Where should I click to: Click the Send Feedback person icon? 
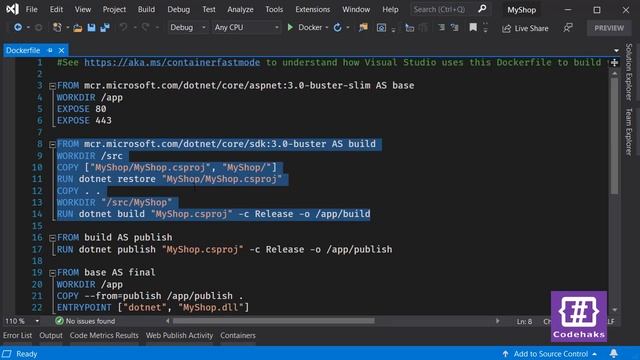coord(567,28)
